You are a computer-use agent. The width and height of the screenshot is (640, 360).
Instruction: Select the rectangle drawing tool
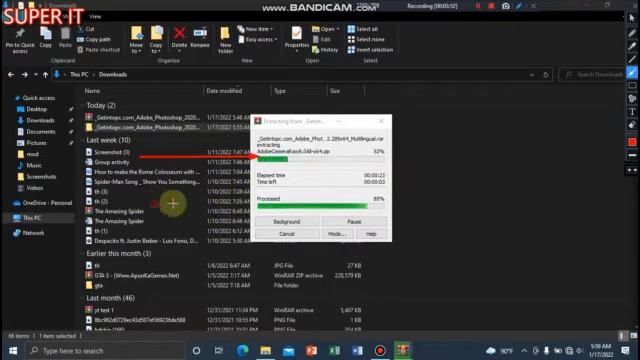click(632, 86)
